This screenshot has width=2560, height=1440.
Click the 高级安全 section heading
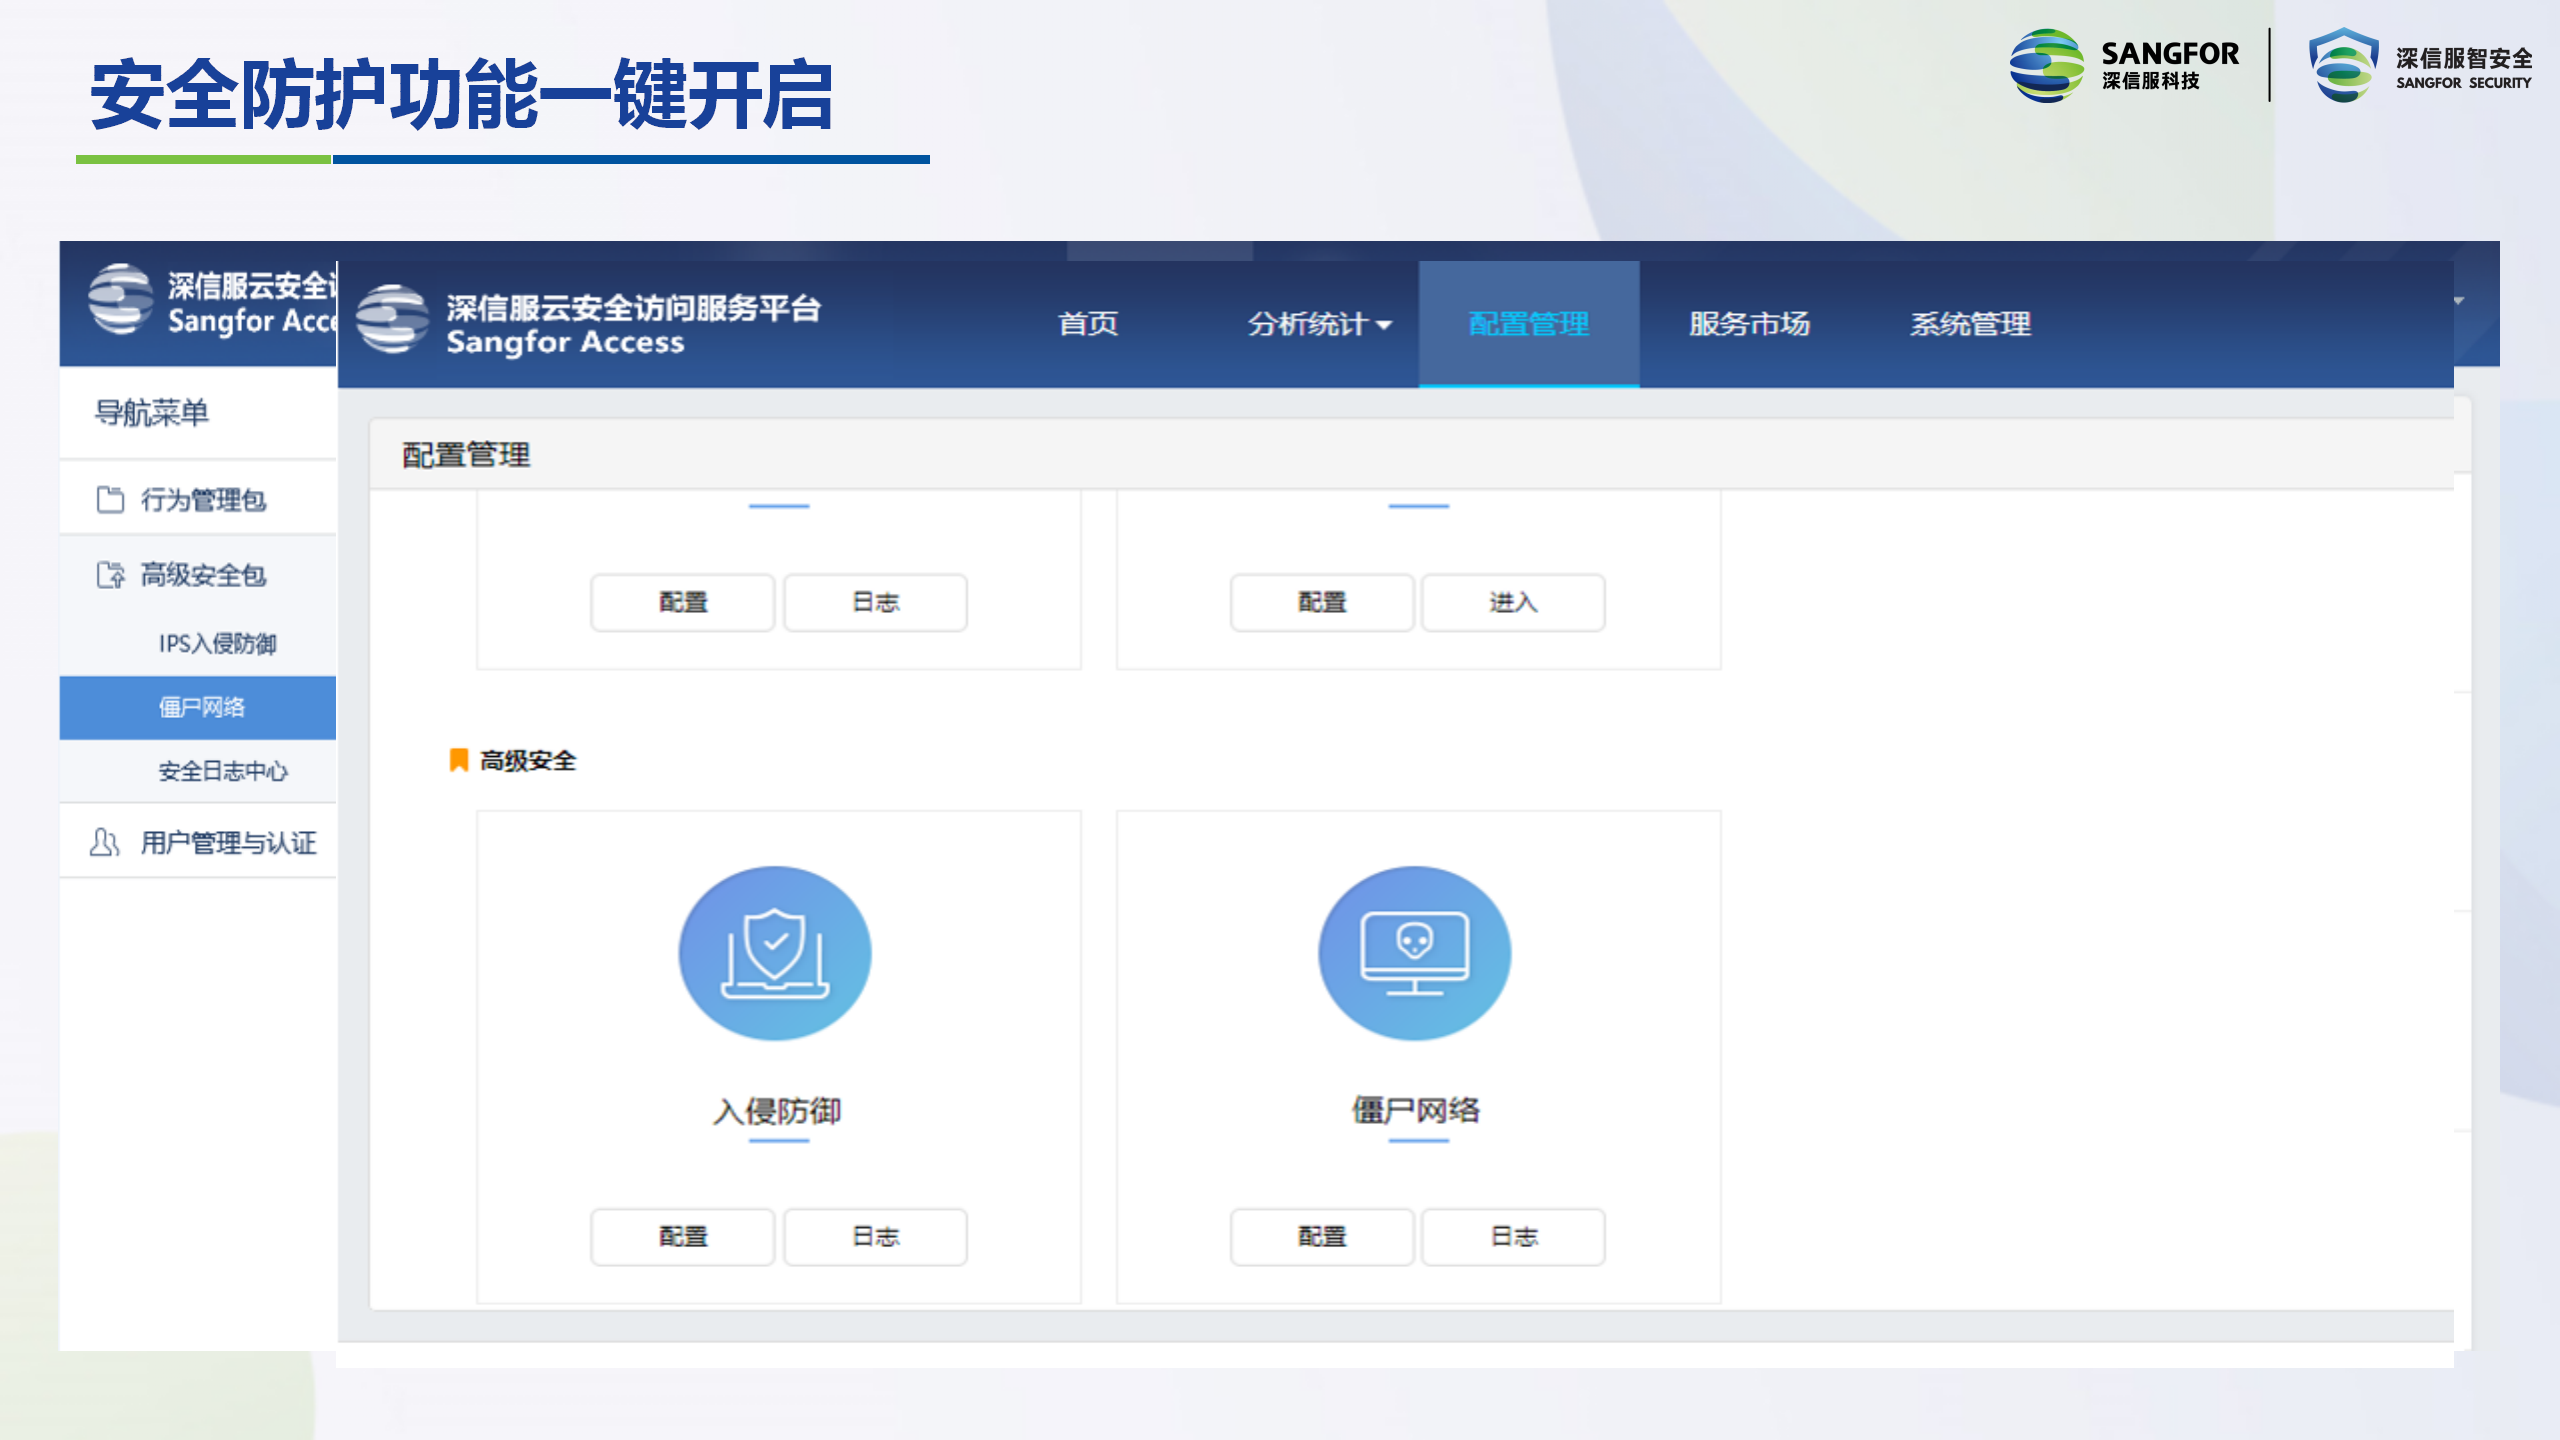[528, 760]
